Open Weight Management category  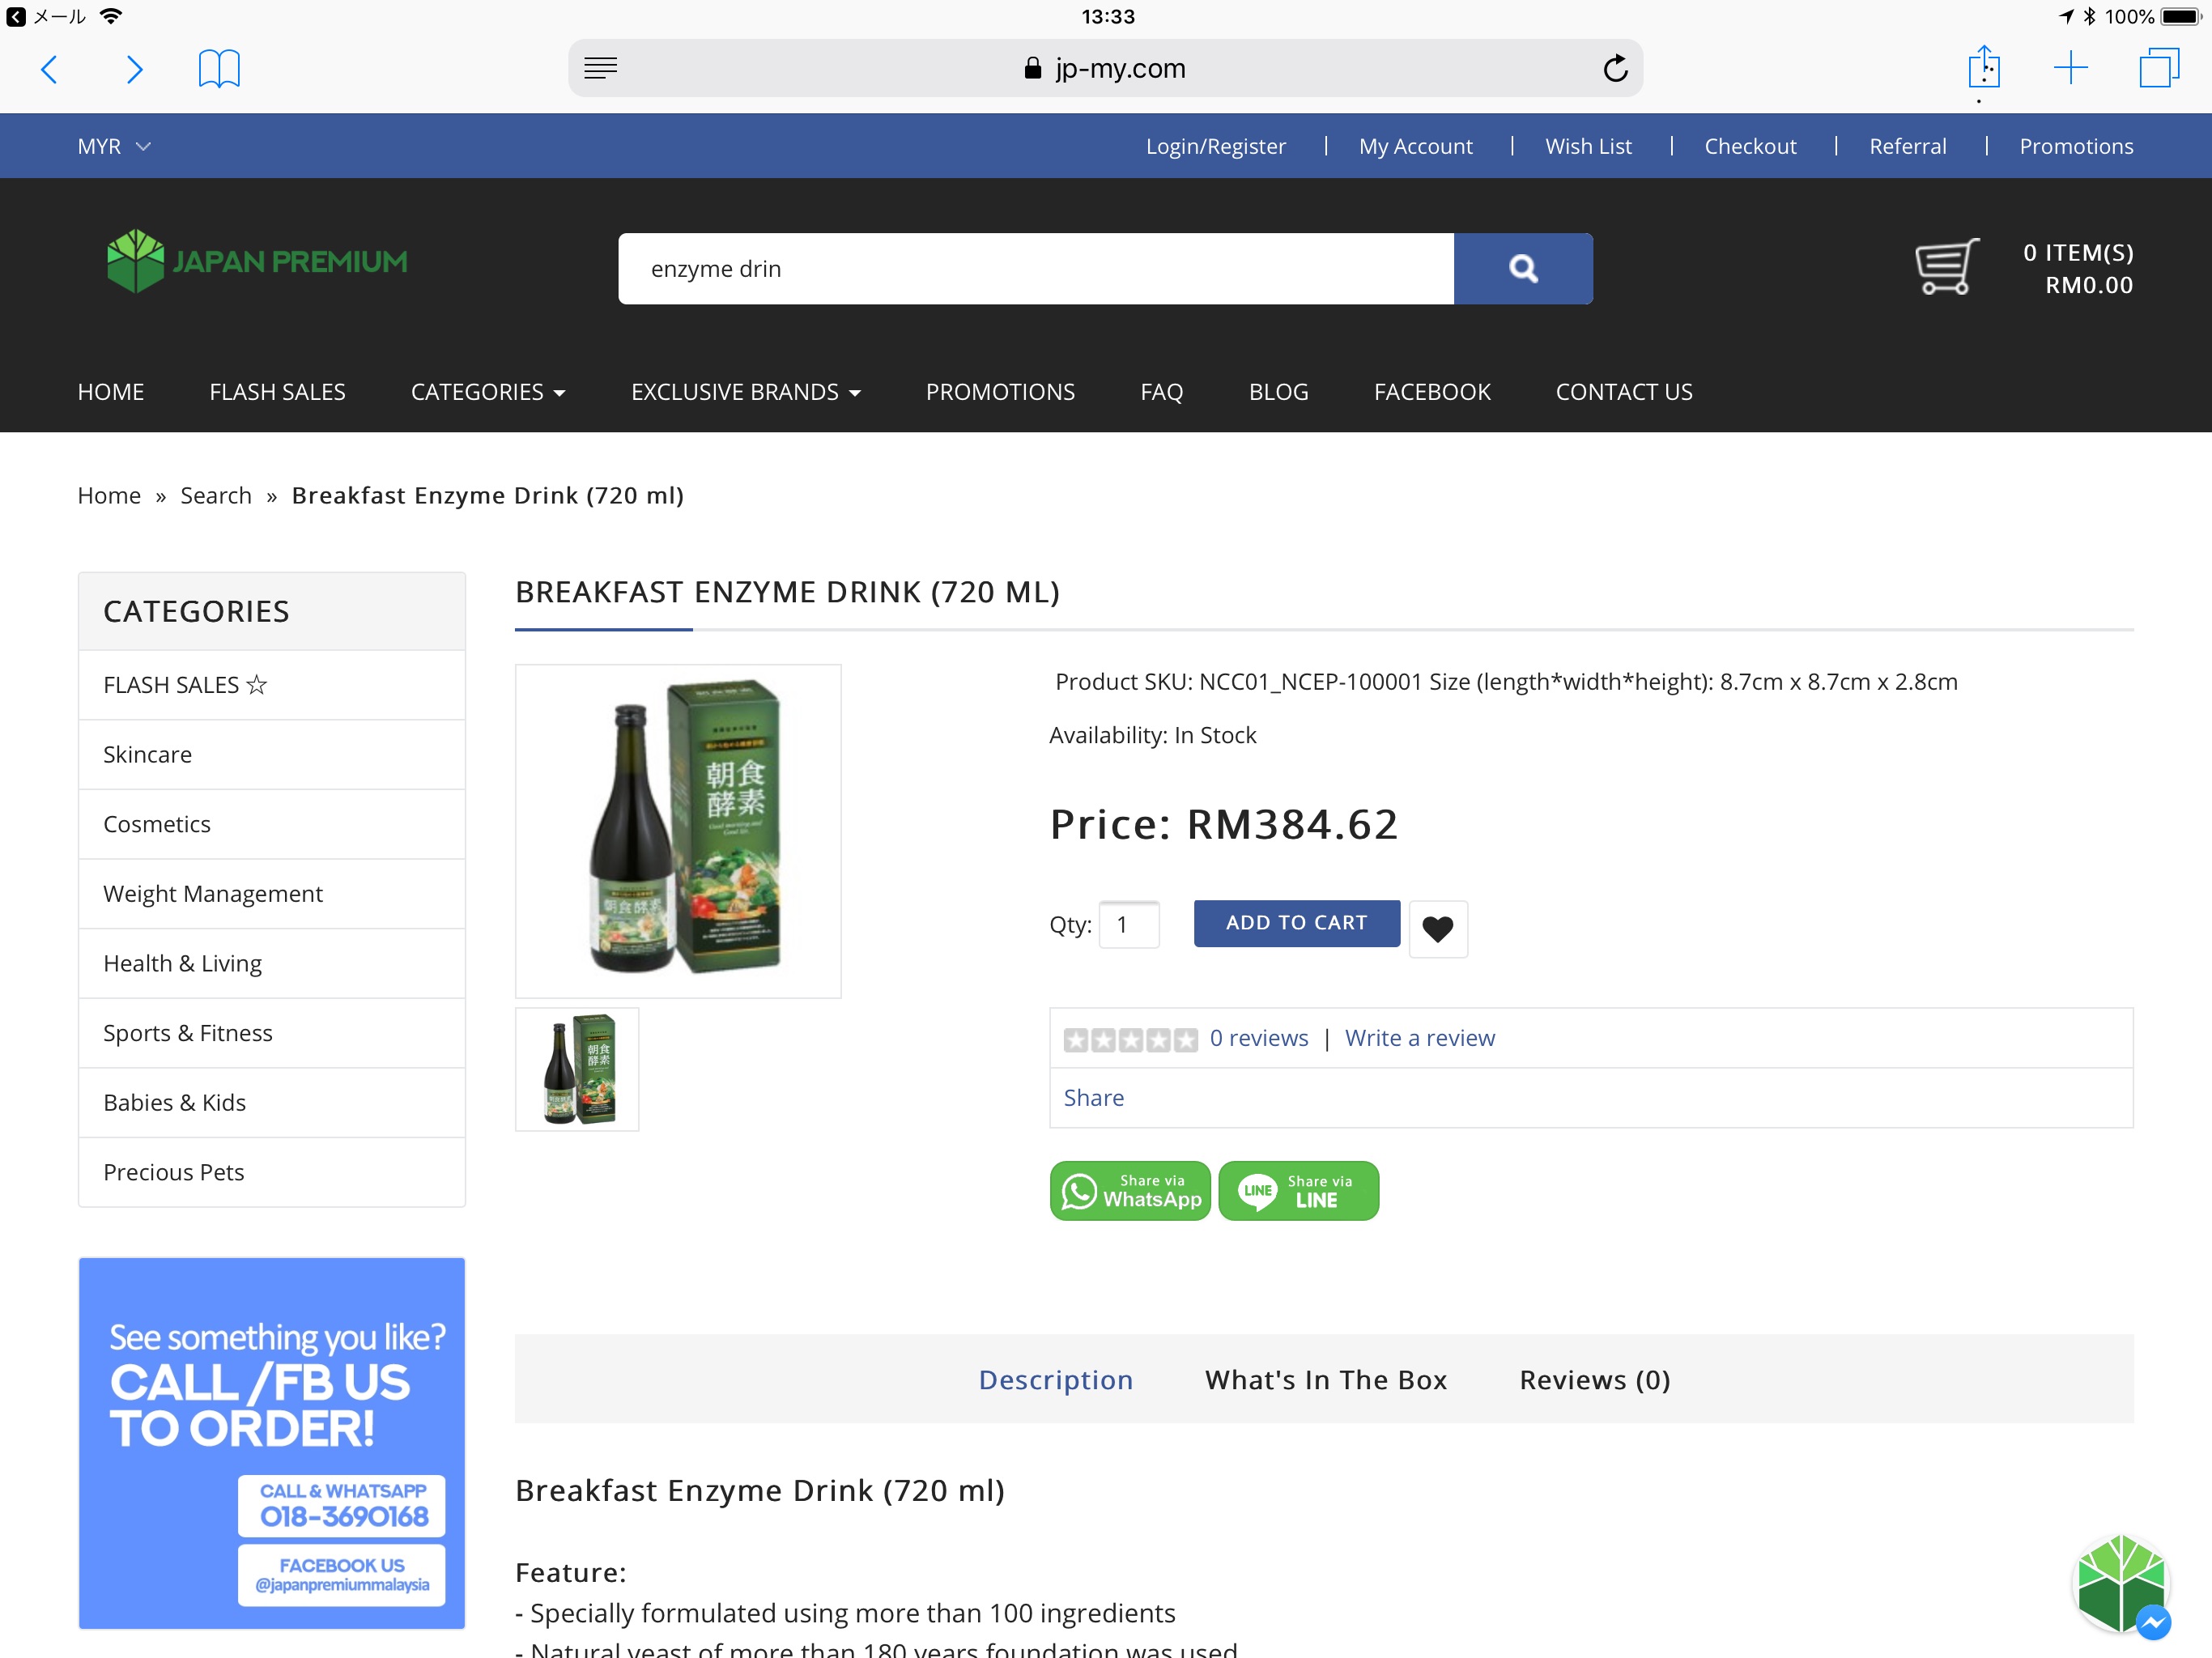(x=272, y=893)
